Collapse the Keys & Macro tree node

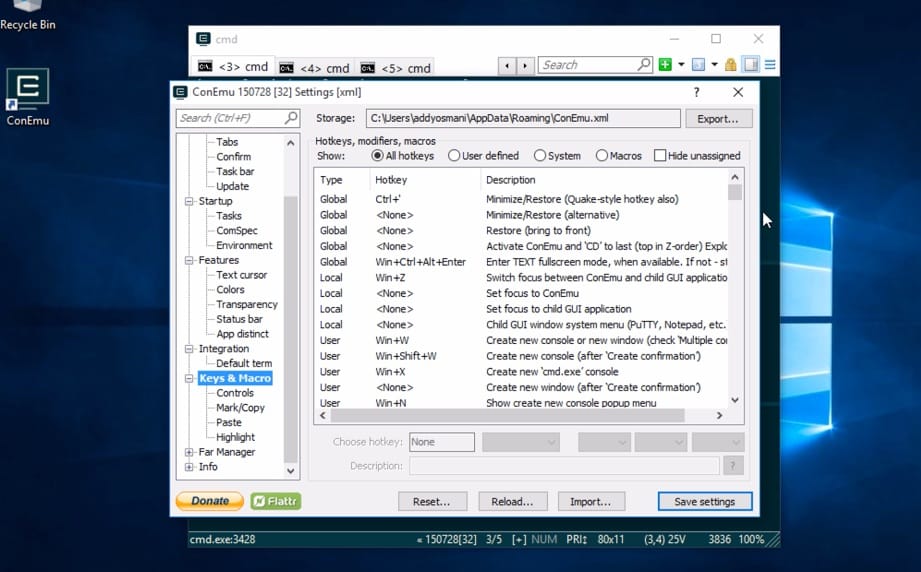(190, 379)
